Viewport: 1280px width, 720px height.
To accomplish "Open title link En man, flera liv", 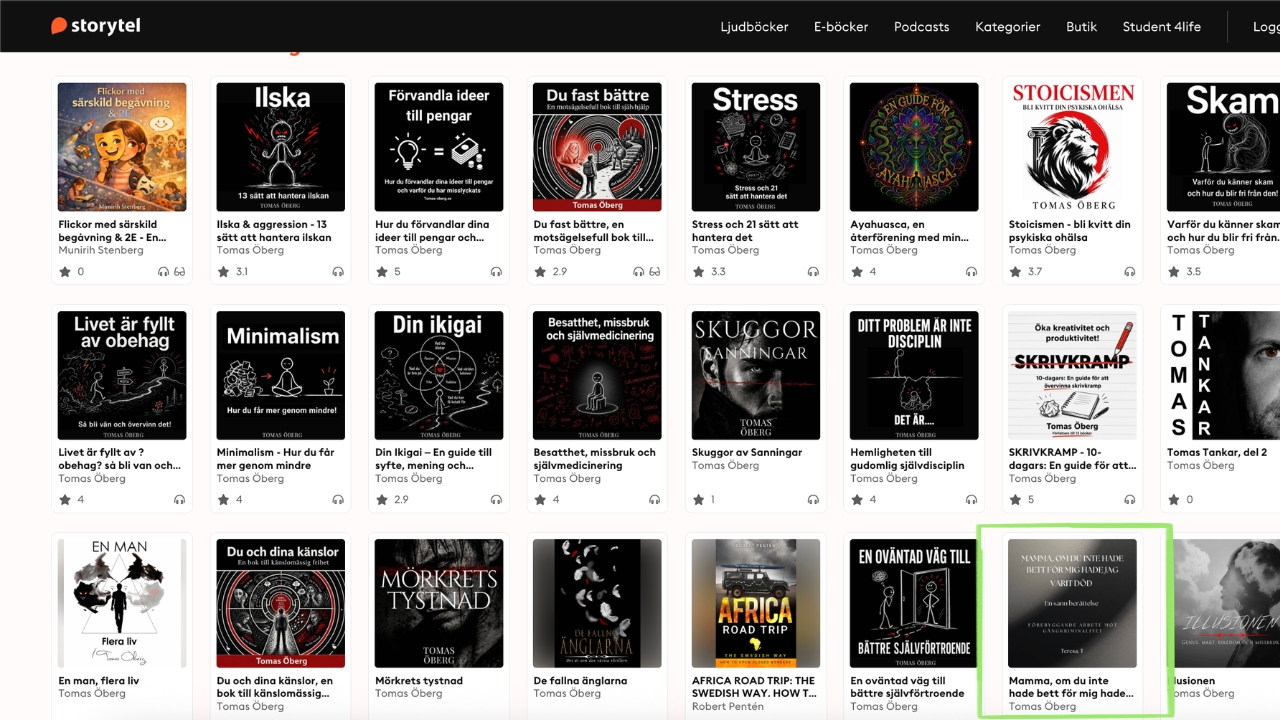I will [x=99, y=681].
